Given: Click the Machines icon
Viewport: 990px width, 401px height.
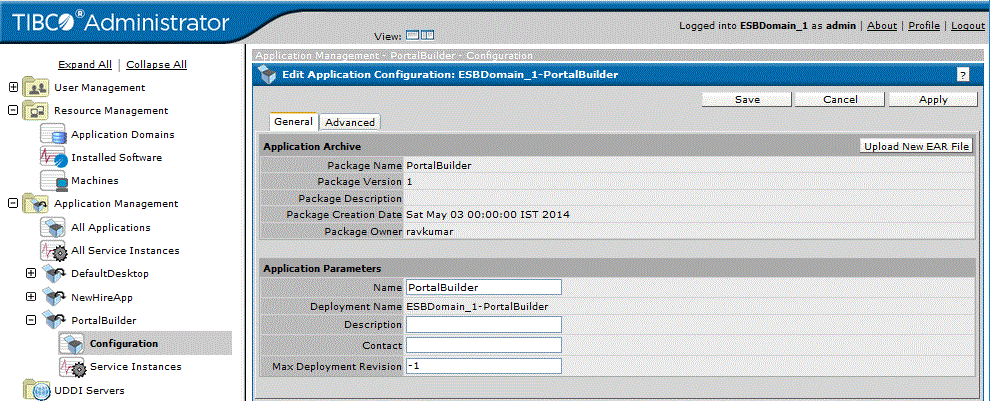Looking at the screenshot, I should click(x=54, y=180).
